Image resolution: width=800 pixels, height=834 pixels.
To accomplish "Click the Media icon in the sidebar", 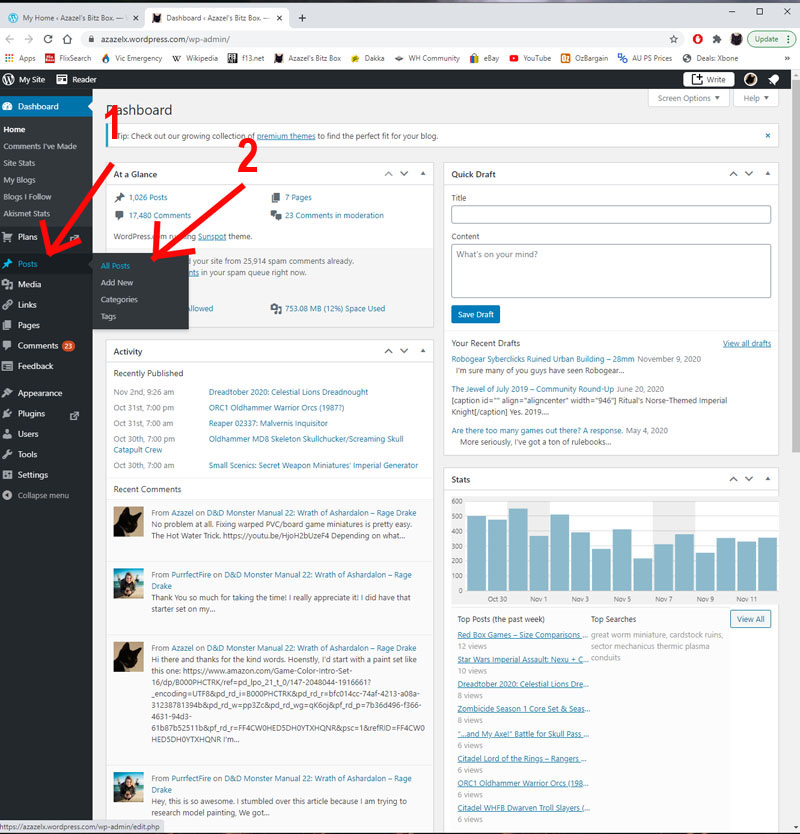I will pos(8,284).
